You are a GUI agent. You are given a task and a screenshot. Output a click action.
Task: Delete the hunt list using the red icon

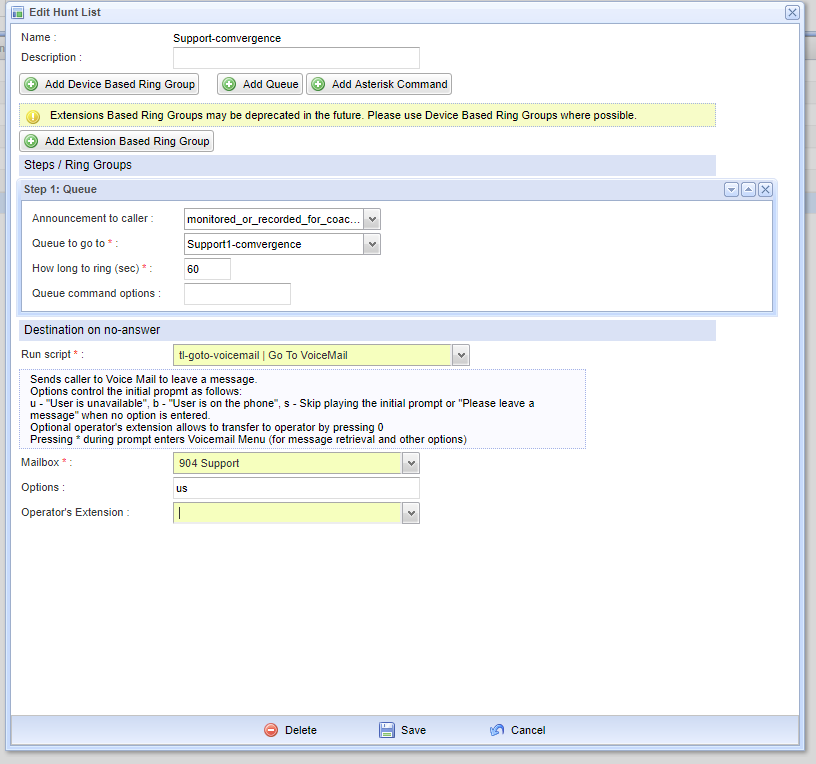[271, 730]
